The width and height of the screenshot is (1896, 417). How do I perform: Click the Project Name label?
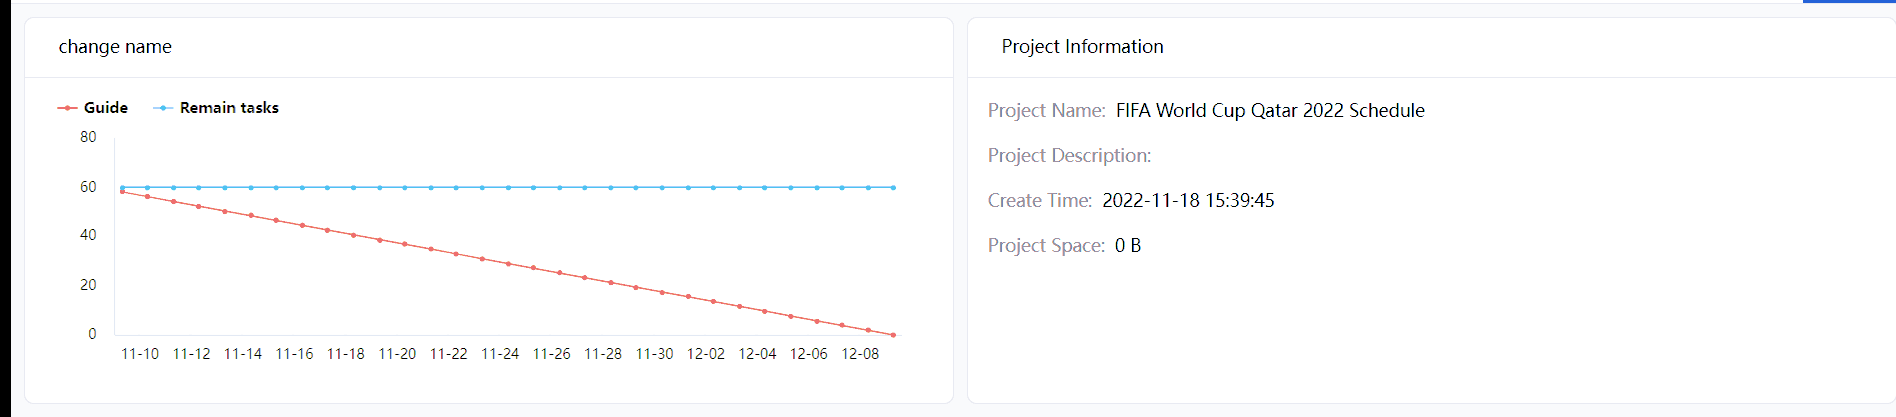coord(1046,111)
